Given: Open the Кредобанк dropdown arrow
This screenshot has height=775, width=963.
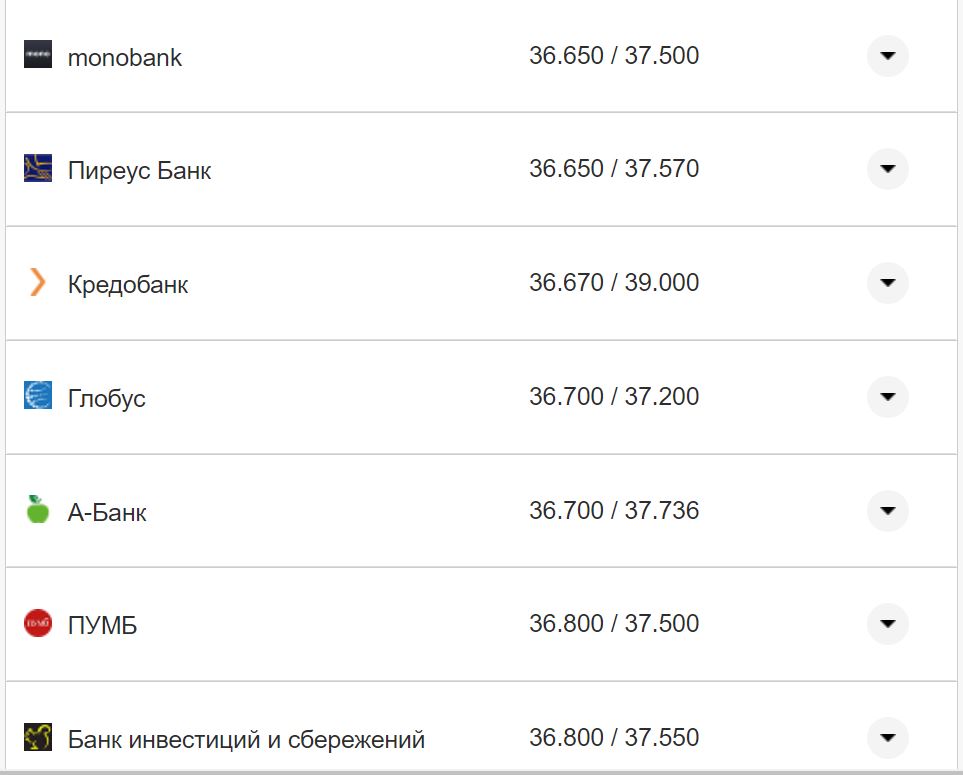Looking at the screenshot, I should coord(887,283).
